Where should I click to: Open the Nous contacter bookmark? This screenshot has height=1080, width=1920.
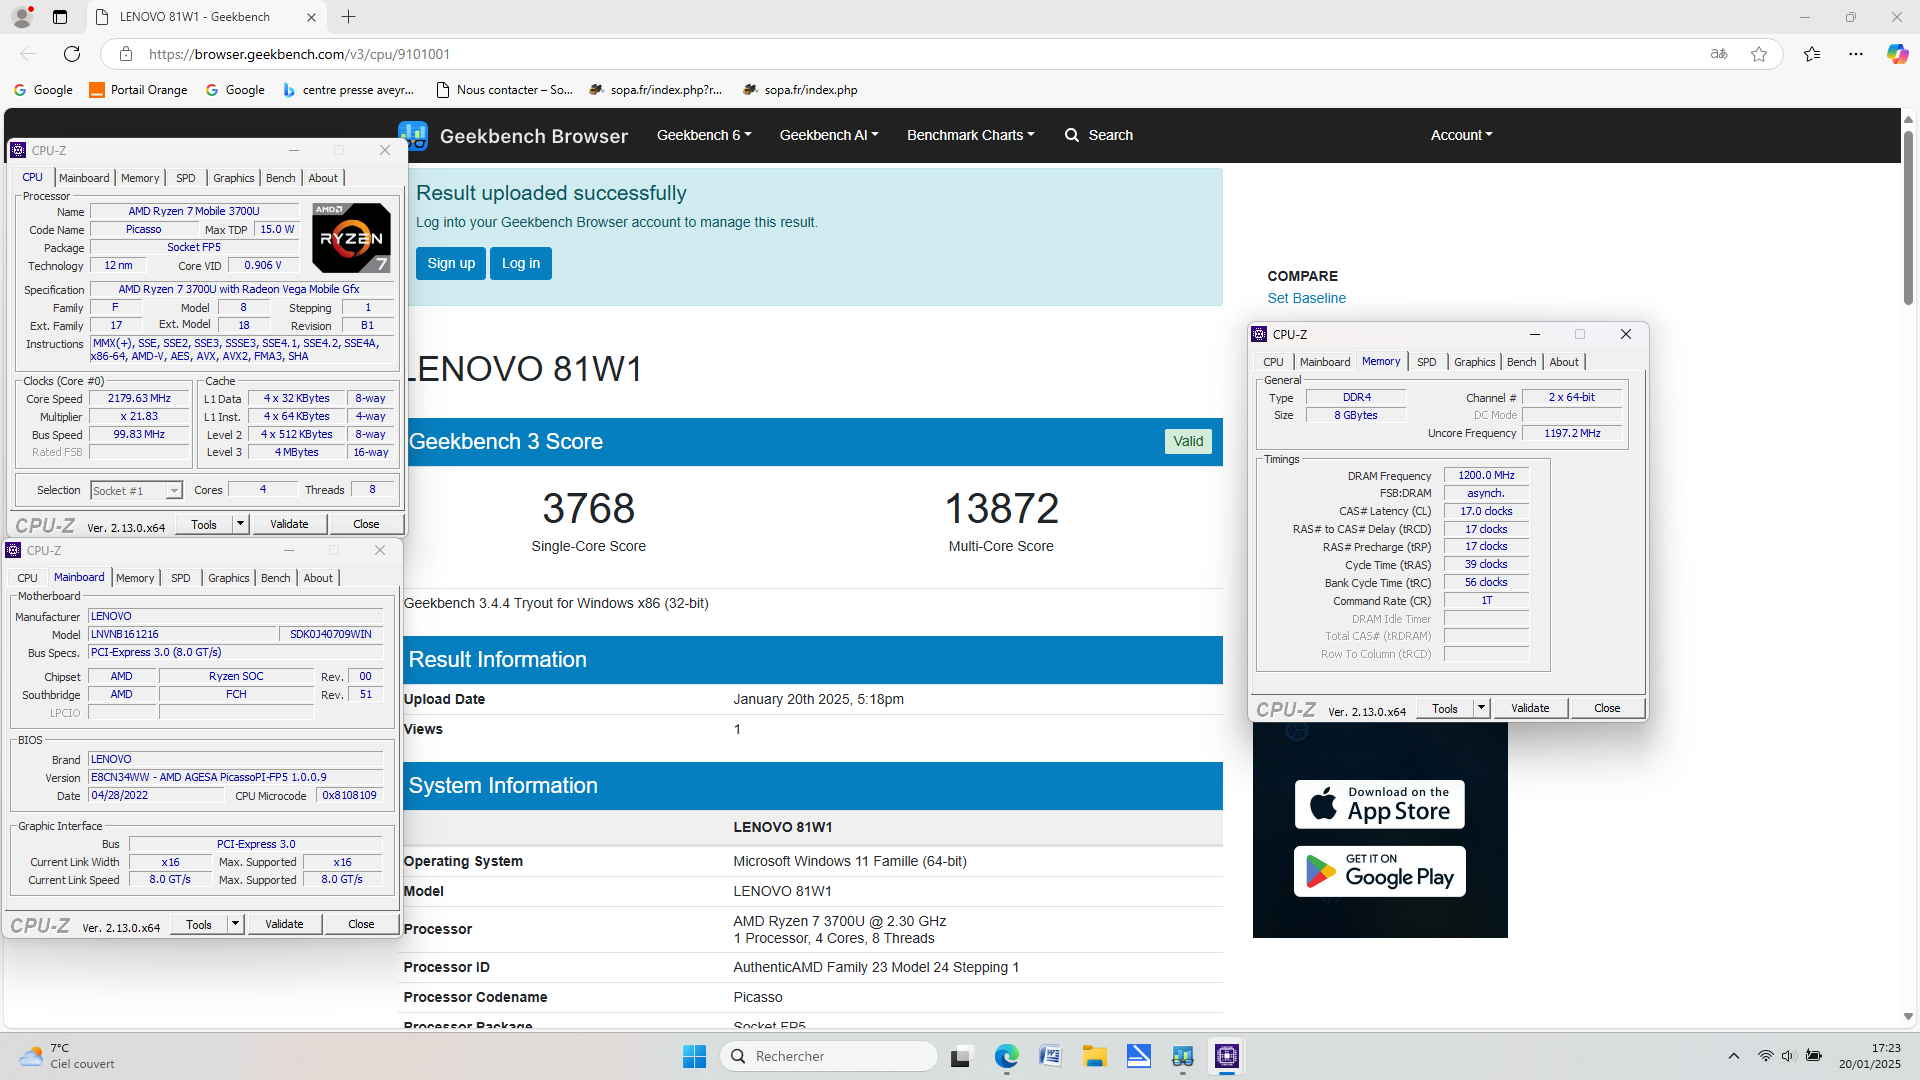(504, 90)
